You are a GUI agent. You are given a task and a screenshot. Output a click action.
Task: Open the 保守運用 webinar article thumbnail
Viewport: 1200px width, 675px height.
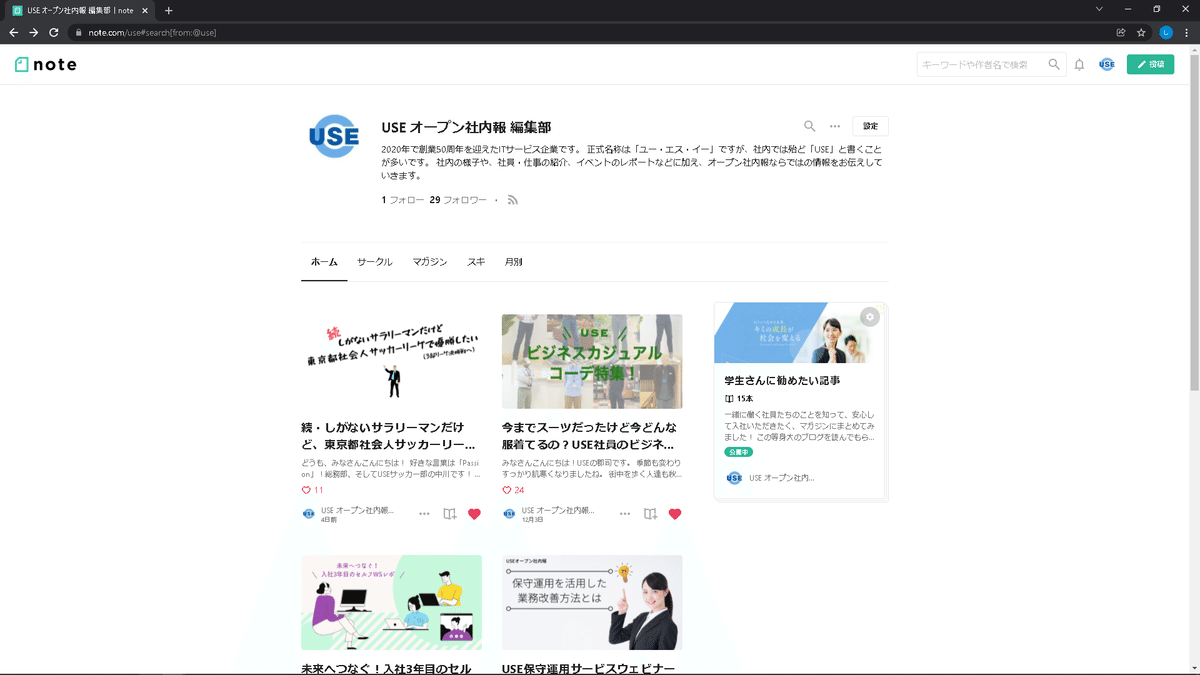(592, 603)
